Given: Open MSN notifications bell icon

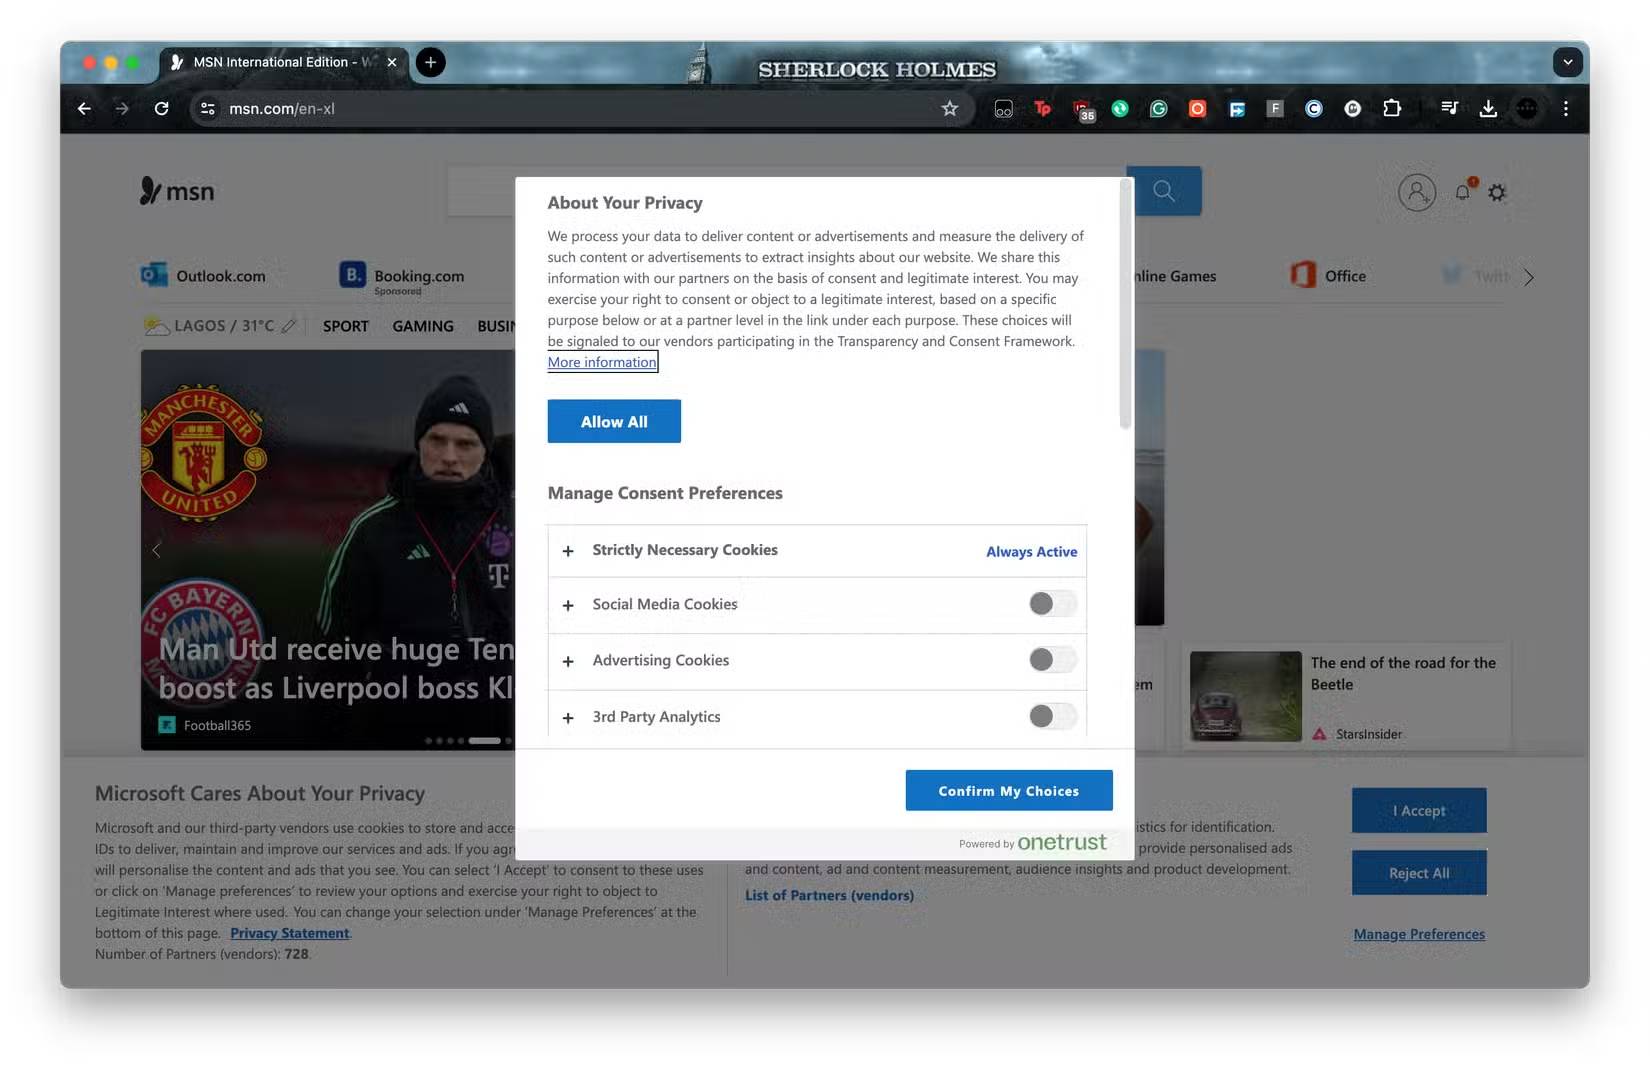Looking at the screenshot, I should tap(1462, 192).
